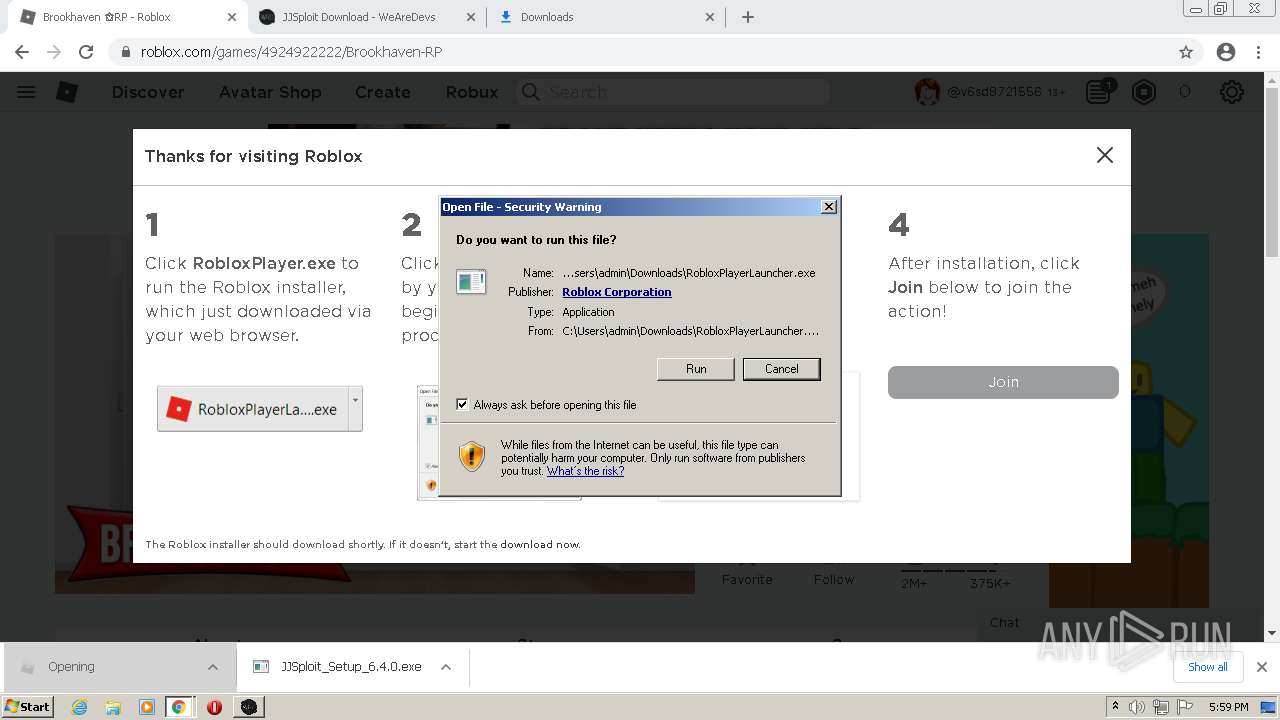Screen dimensions: 1280x720
Task: Click the Chrome taskbar icon
Action: (178, 707)
